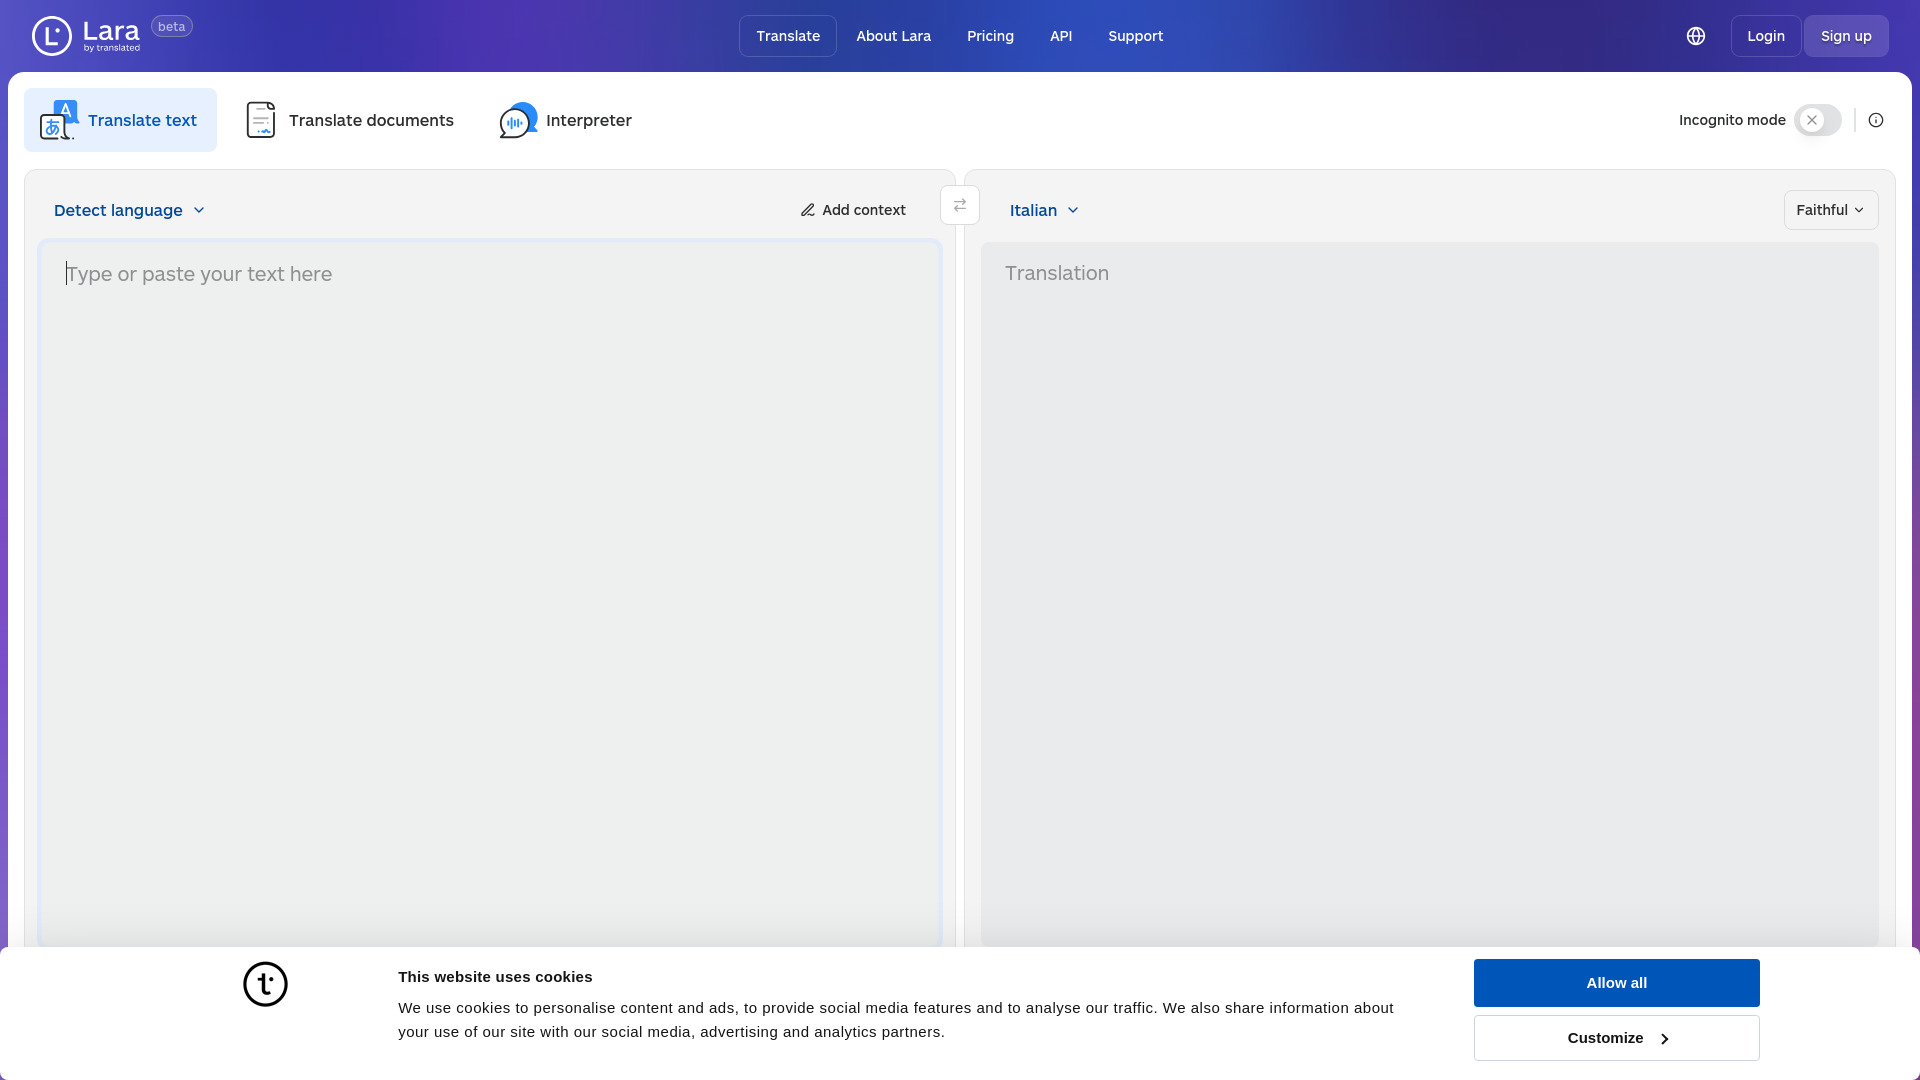Click the Lara logo home icon
Viewport: 1920px width, 1080px height.
click(51, 36)
